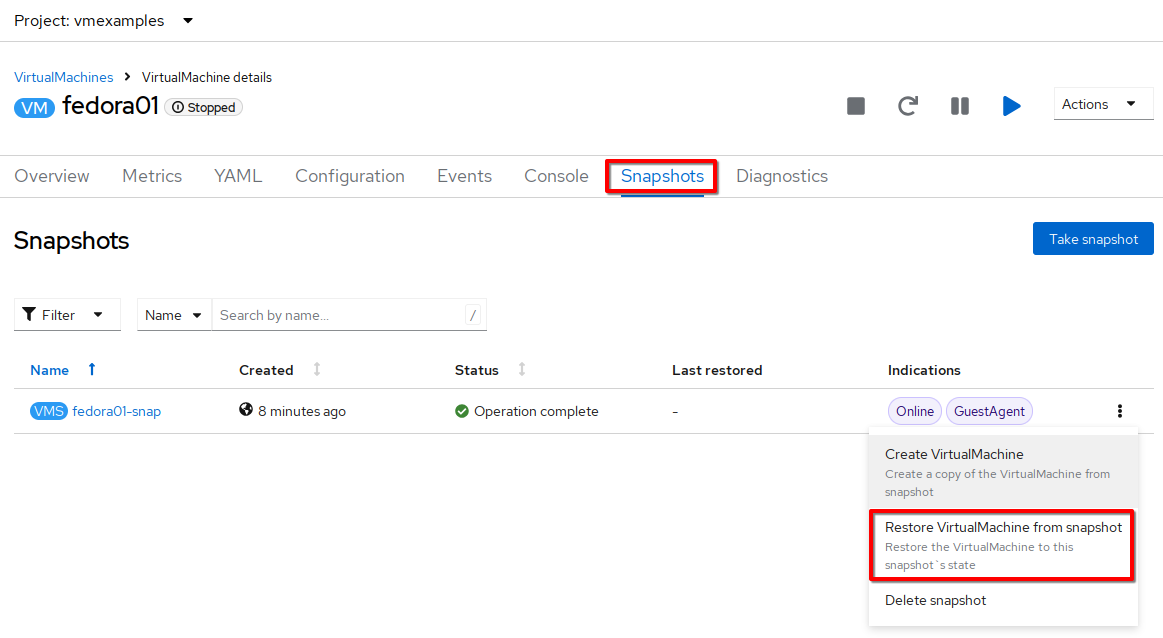Open the fedora01-snap snapshot link
The height and width of the screenshot is (638, 1163).
[116, 411]
